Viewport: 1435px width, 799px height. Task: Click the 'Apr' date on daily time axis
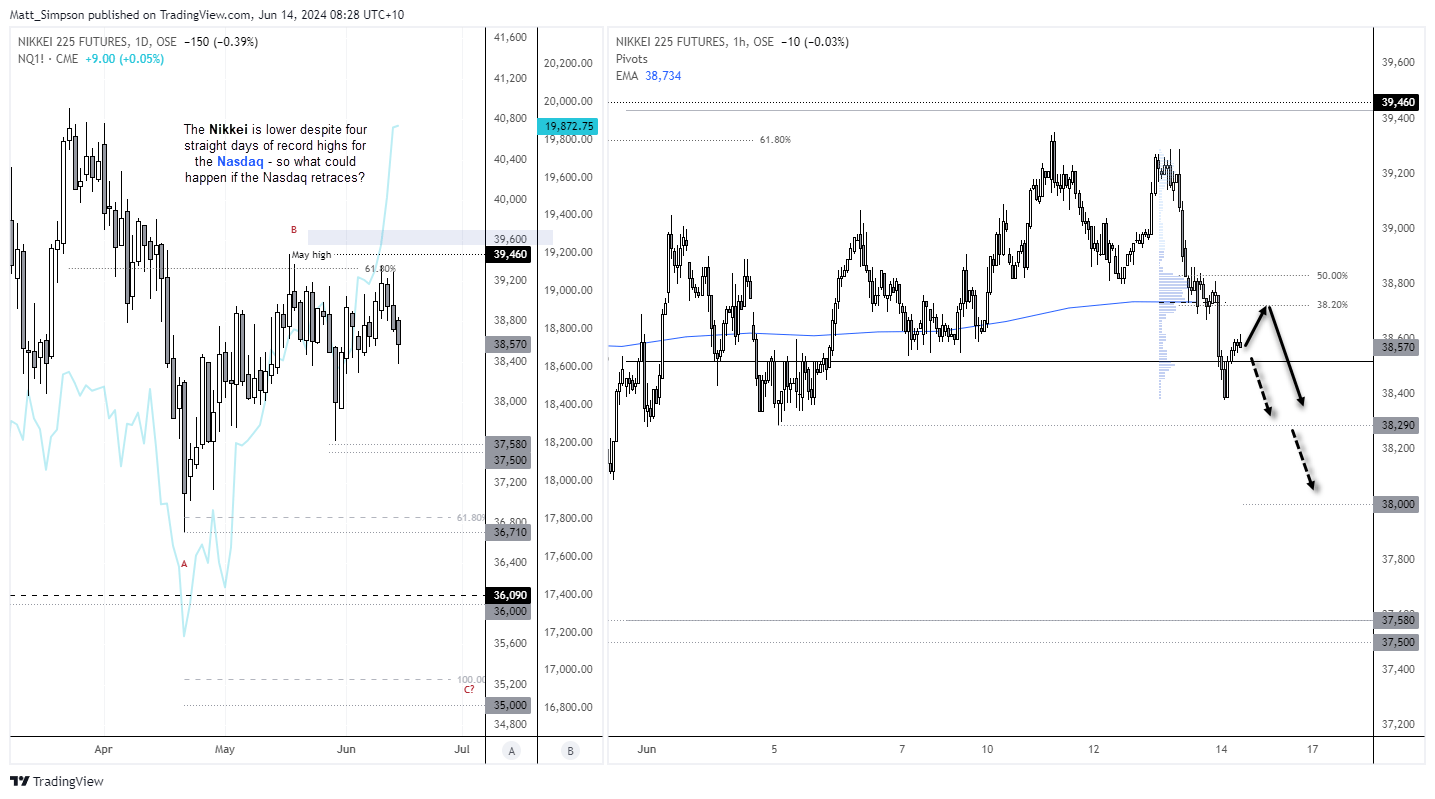pyautogui.click(x=104, y=749)
